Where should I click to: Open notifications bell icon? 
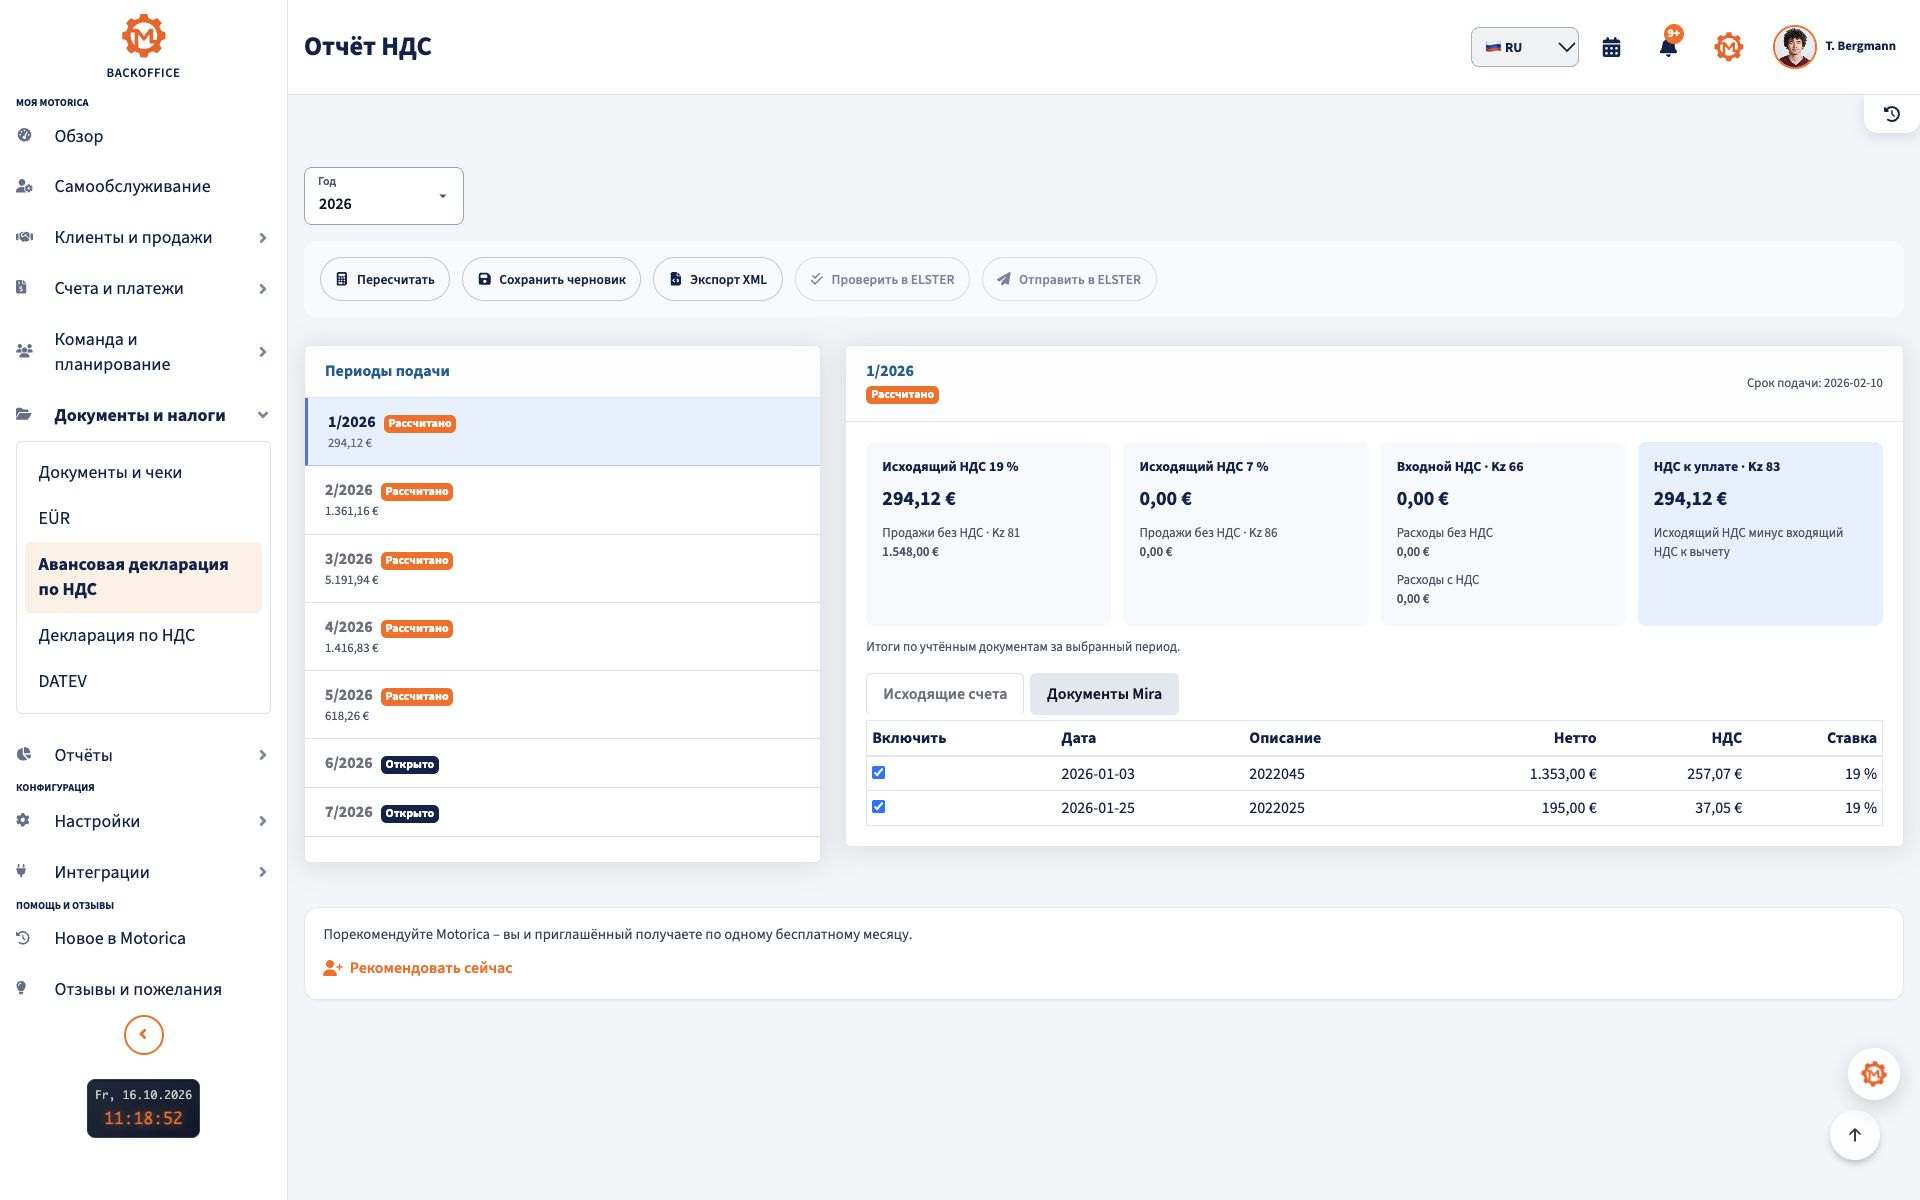pos(1668,47)
